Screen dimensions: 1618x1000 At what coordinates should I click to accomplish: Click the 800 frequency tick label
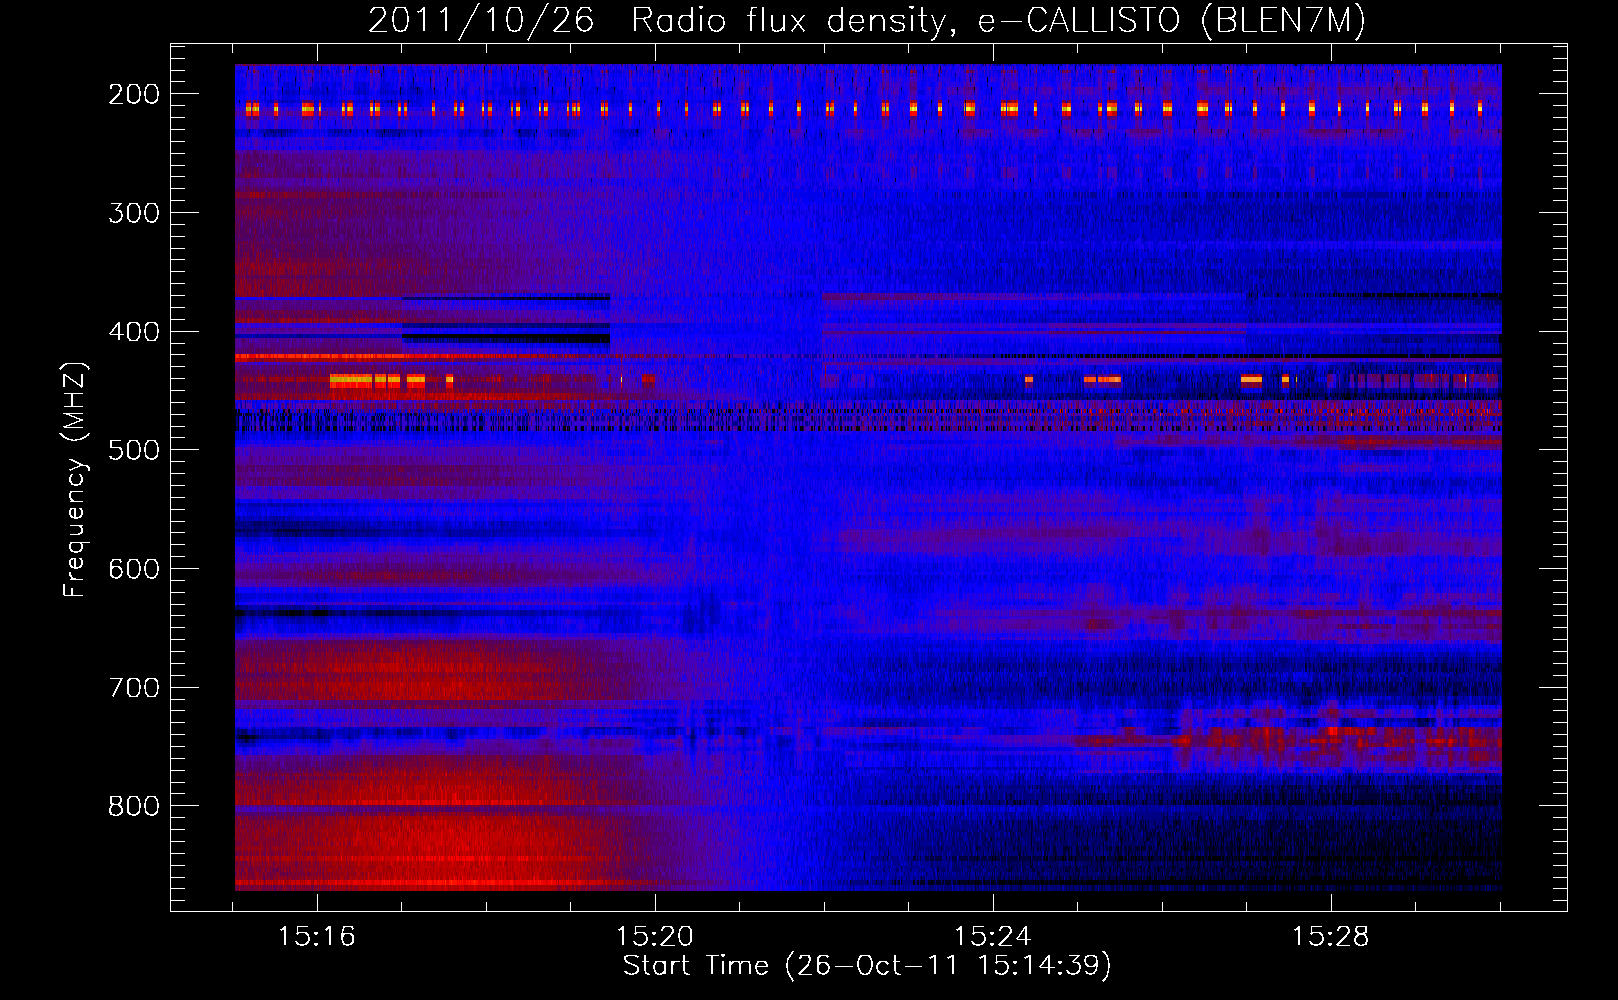click(134, 806)
